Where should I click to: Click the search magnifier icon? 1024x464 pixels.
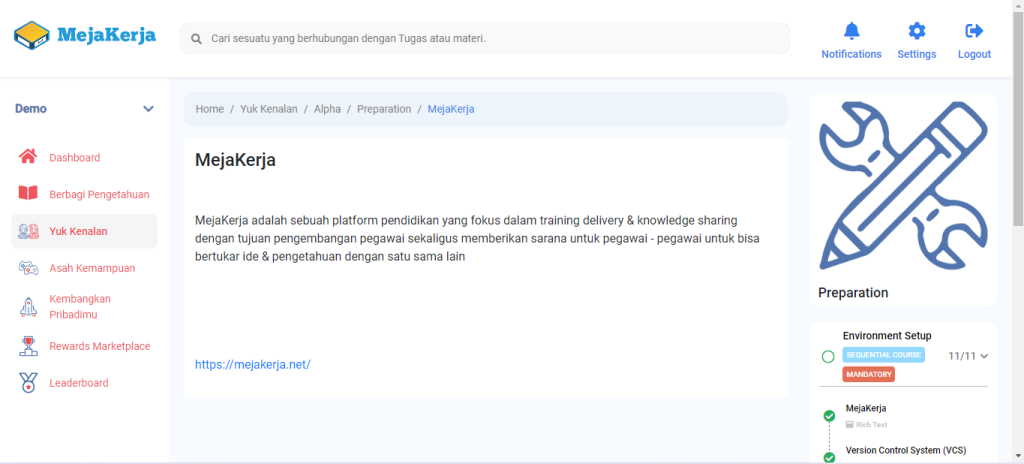196,39
